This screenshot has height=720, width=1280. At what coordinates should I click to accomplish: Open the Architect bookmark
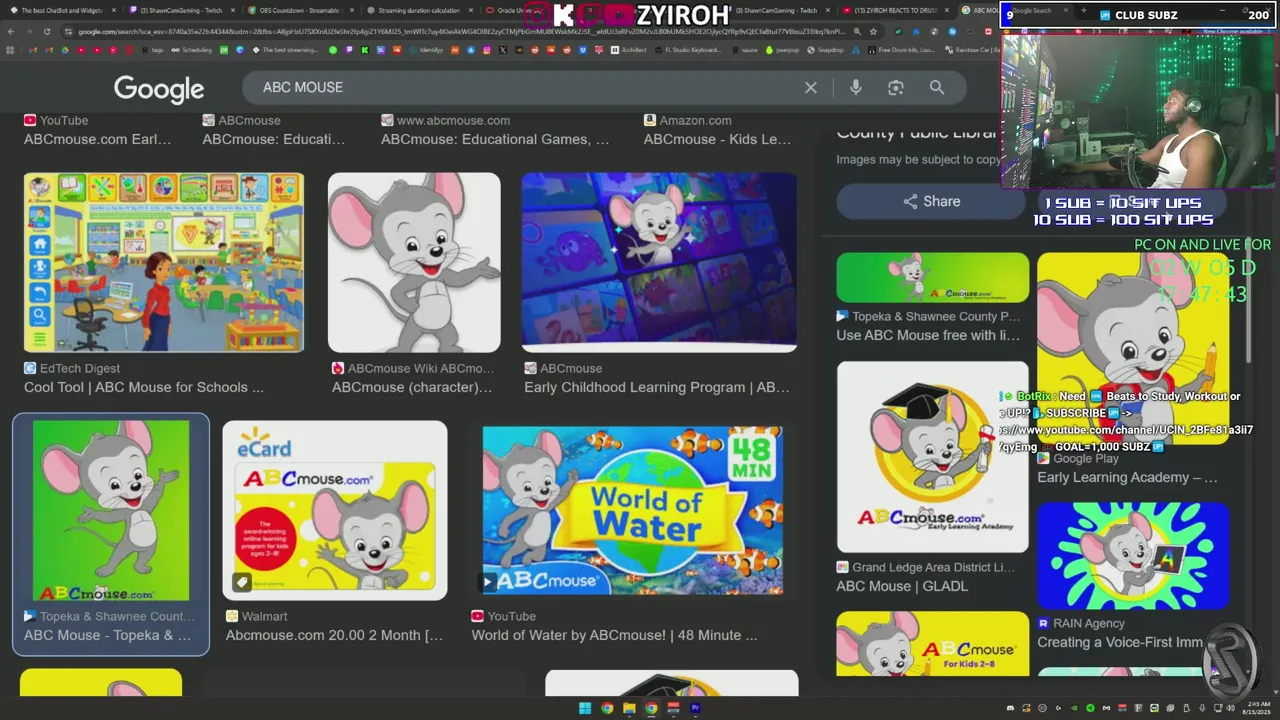pyautogui.click(x=630, y=49)
